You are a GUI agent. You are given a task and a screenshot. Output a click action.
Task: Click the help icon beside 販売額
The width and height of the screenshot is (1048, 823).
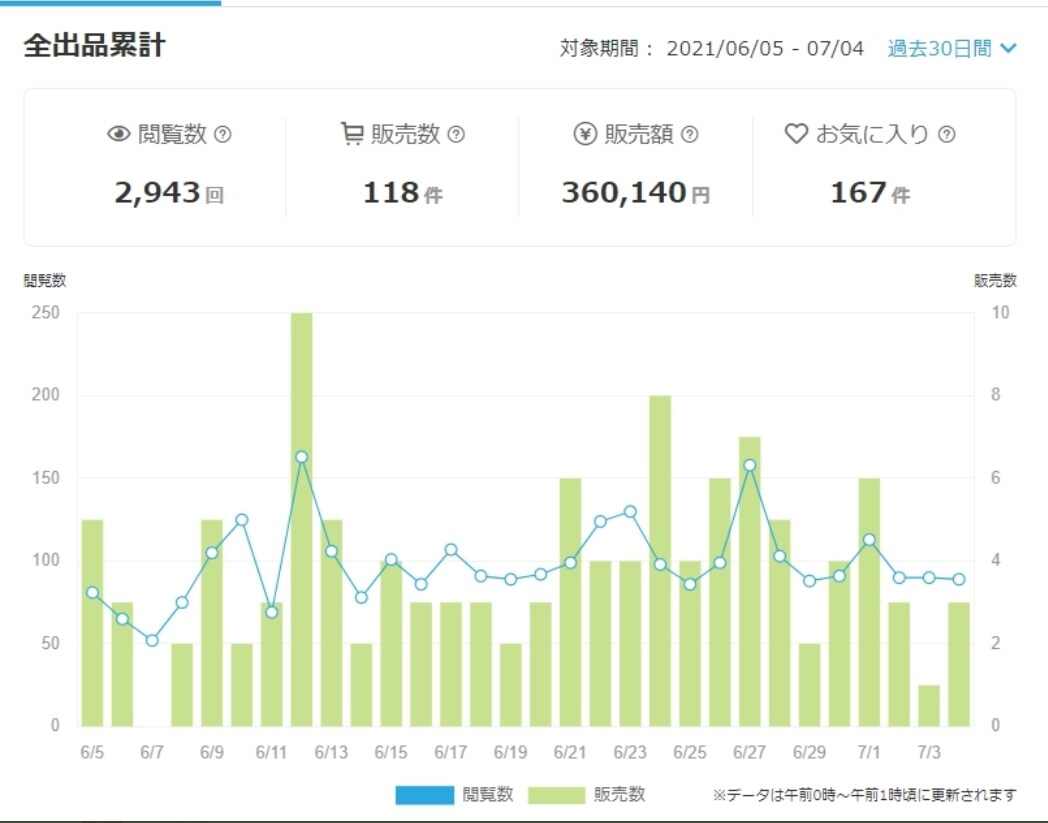(x=689, y=134)
